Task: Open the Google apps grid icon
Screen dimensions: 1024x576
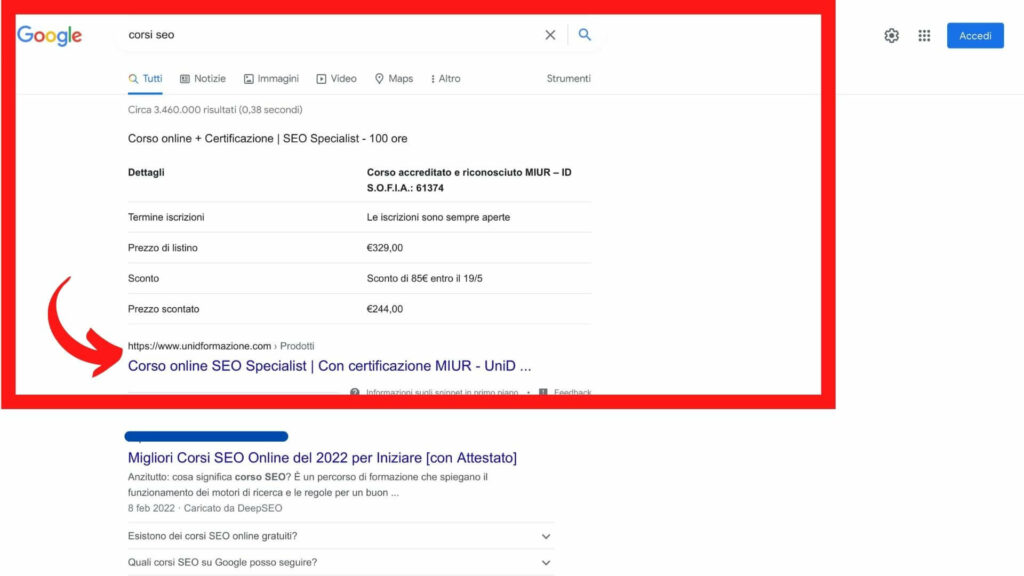Action: tap(924, 36)
